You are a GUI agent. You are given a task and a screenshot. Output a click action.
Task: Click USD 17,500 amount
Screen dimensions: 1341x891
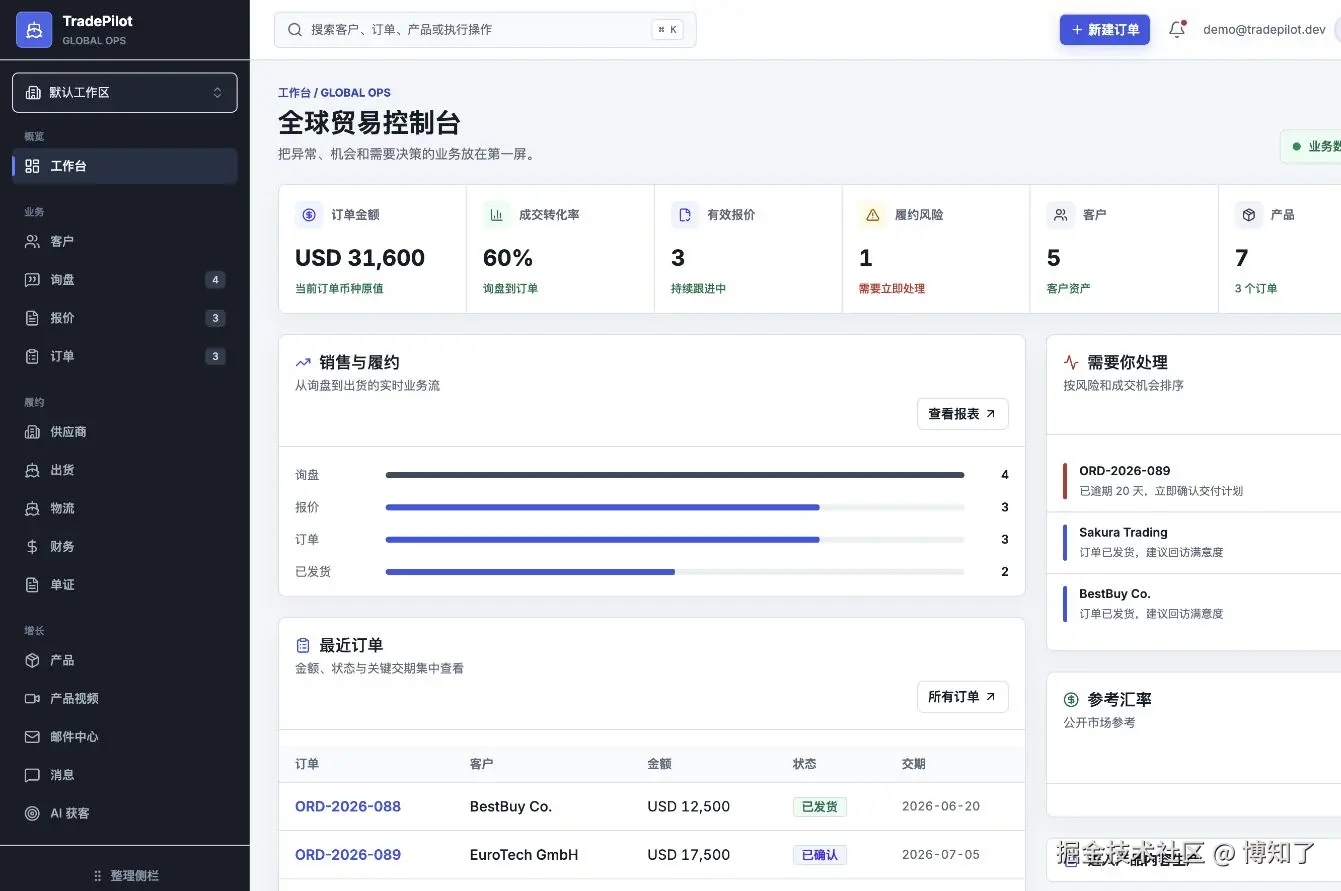[x=689, y=854]
